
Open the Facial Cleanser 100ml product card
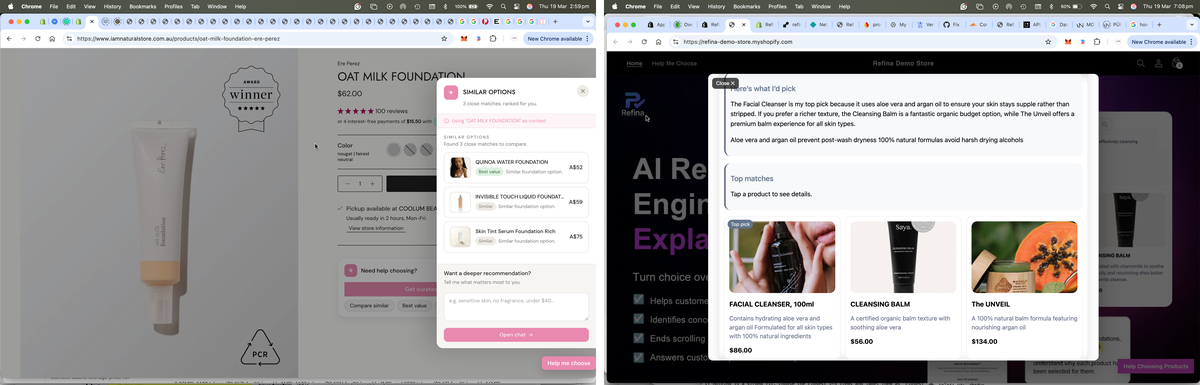(782, 289)
